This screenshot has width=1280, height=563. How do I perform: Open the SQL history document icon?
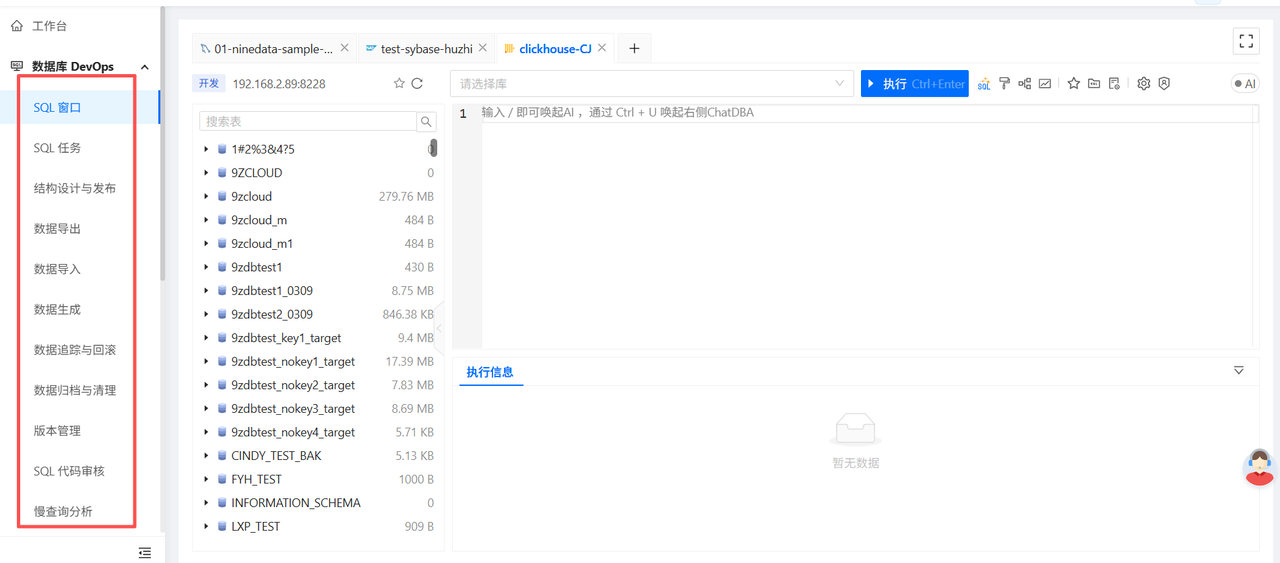(x=1114, y=84)
